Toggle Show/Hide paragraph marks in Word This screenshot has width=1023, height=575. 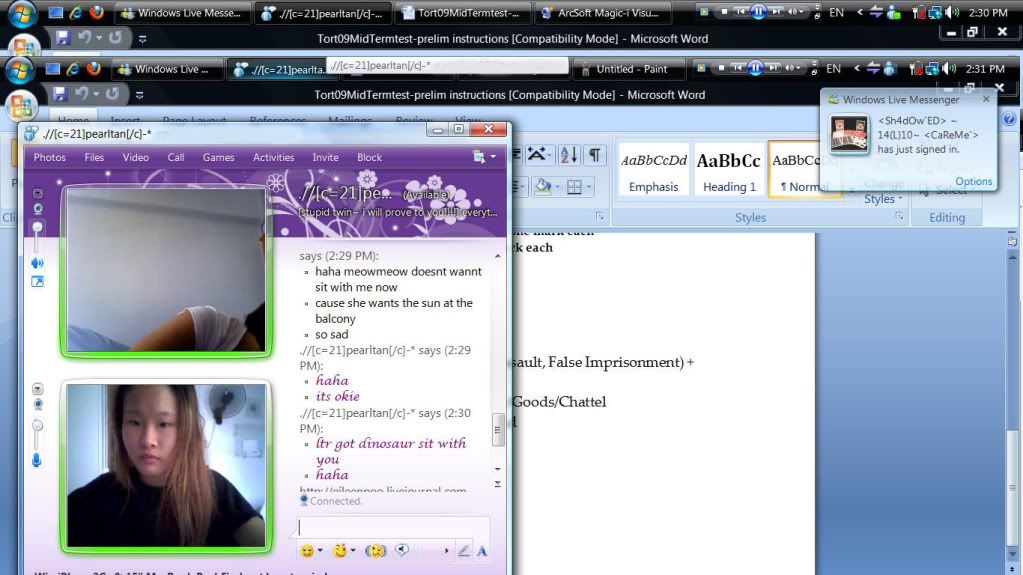pos(594,155)
